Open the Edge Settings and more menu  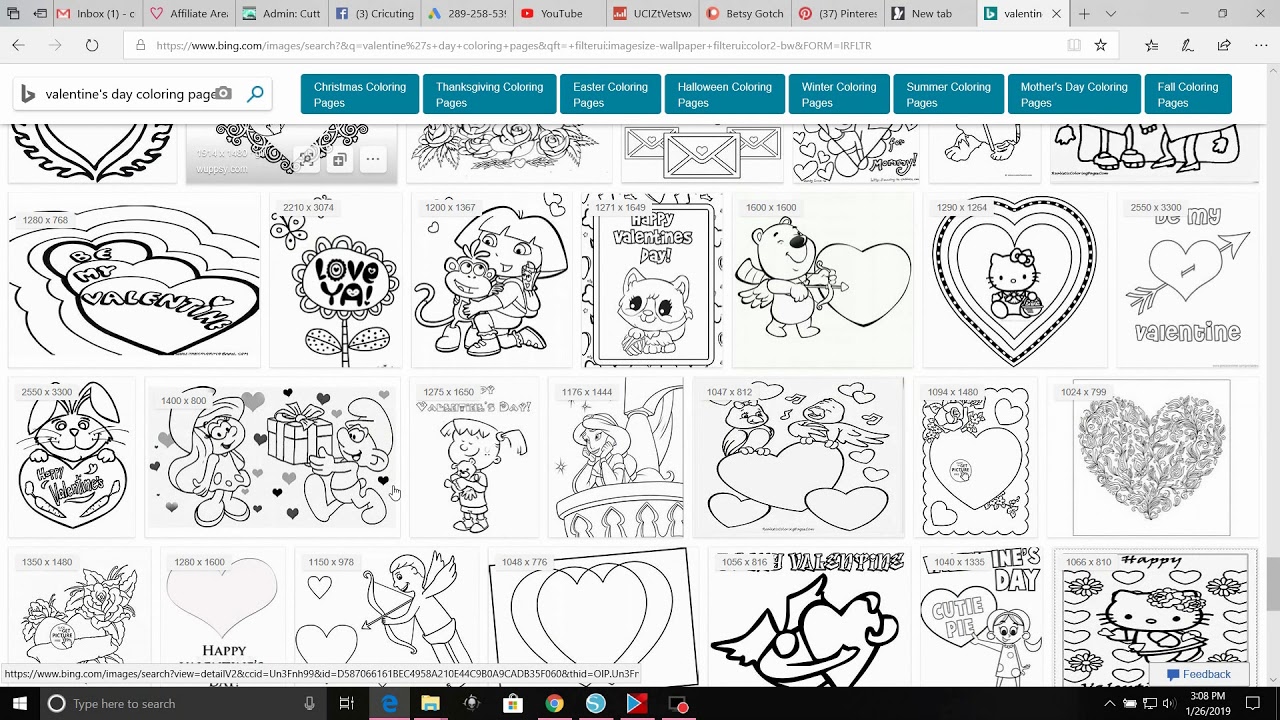tap(1260, 45)
